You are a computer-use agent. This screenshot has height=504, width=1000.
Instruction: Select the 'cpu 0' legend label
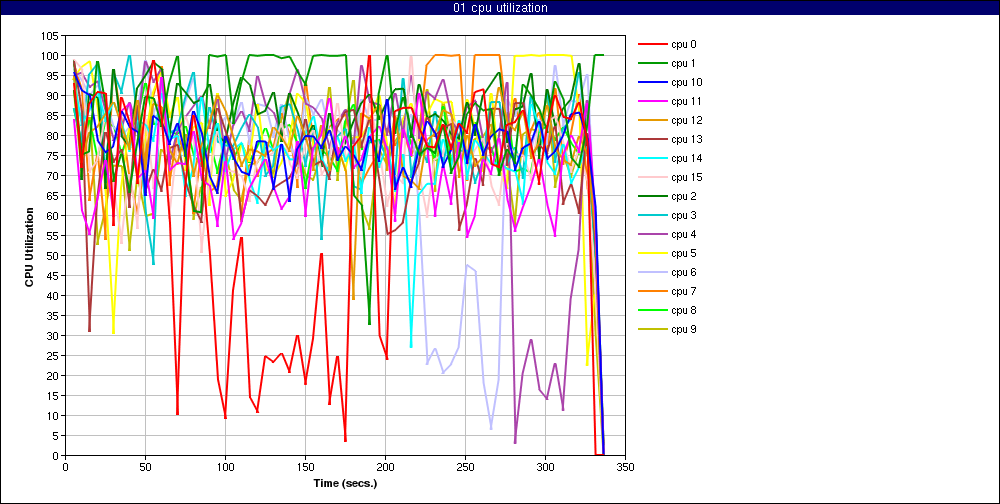tap(683, 44)
